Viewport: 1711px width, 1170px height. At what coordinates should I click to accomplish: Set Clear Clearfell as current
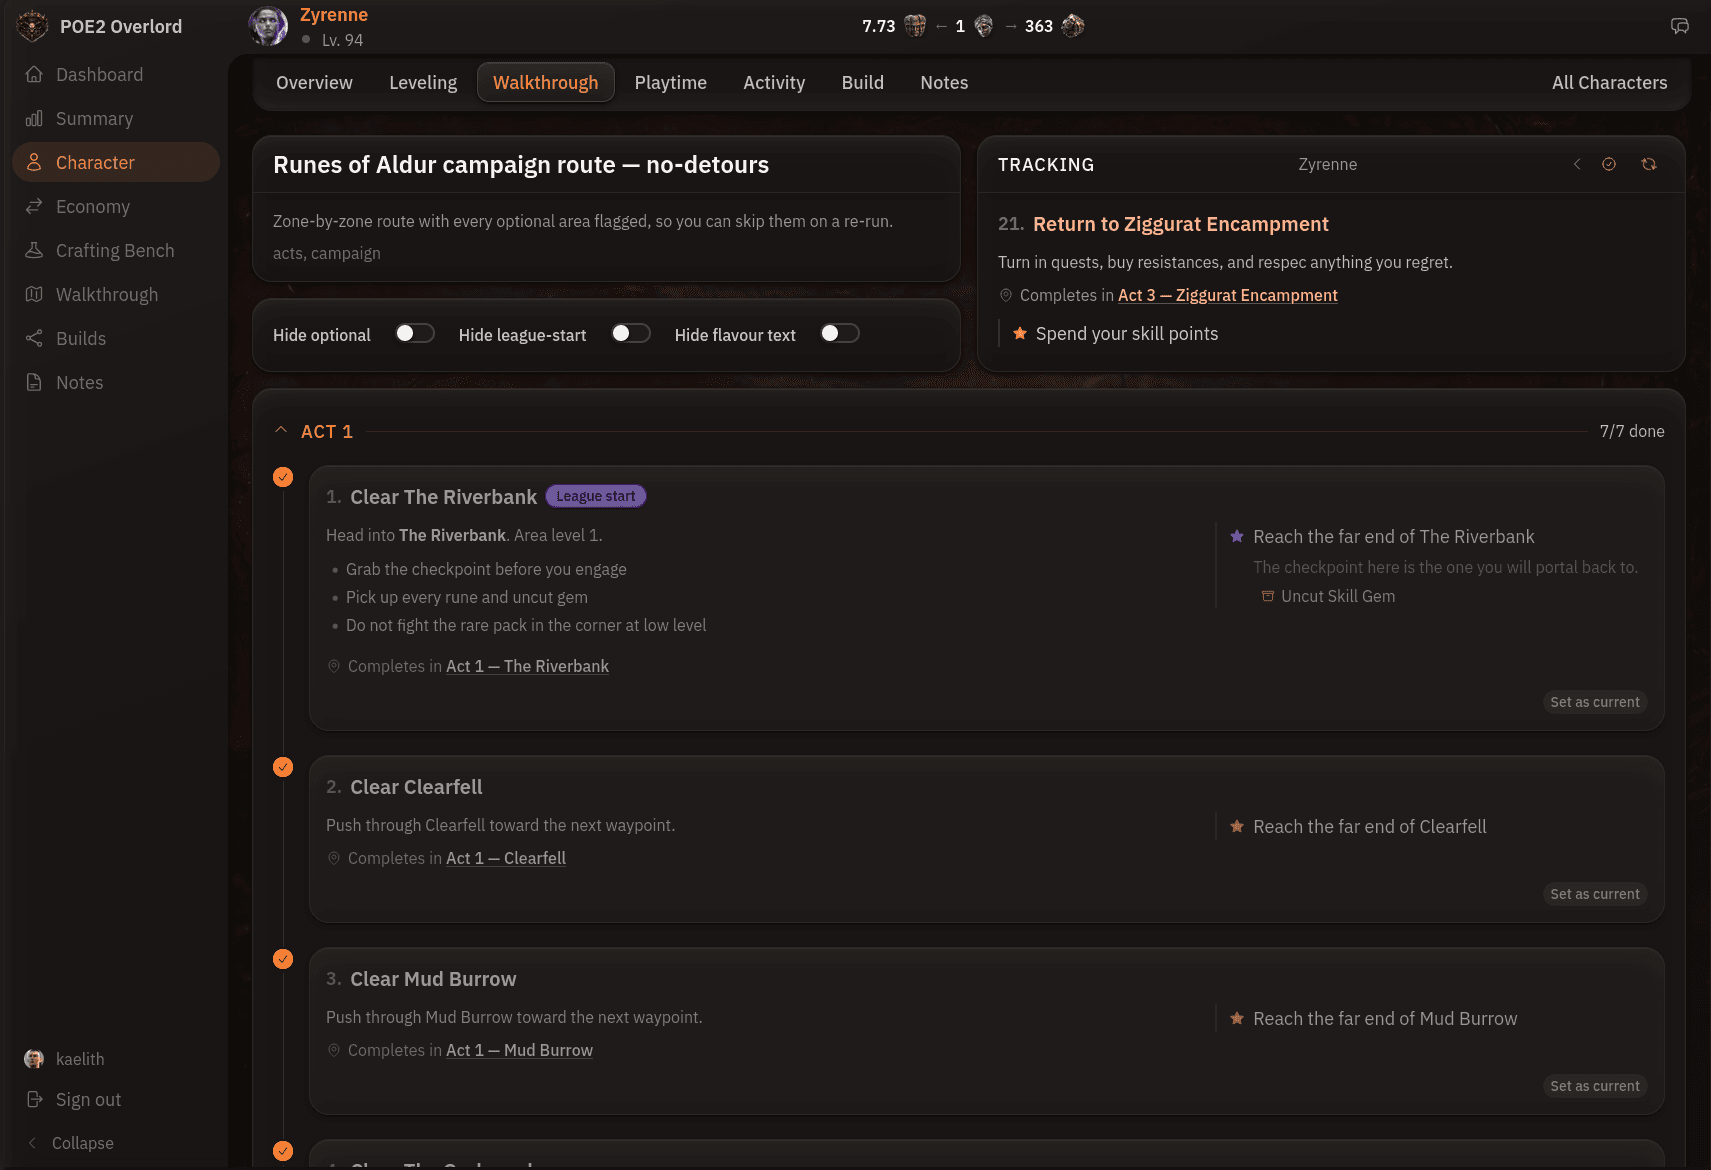[1595, 894]
